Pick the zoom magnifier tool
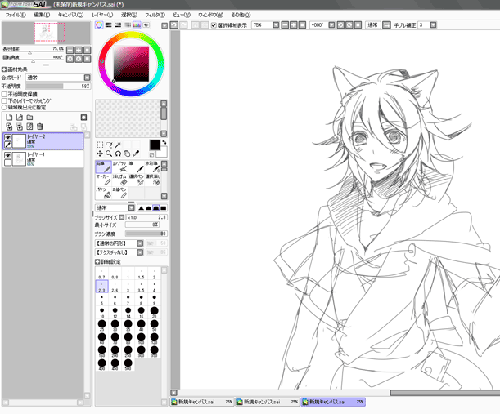The height and width of the screenshot is (414, 500). tap(109, 153)
